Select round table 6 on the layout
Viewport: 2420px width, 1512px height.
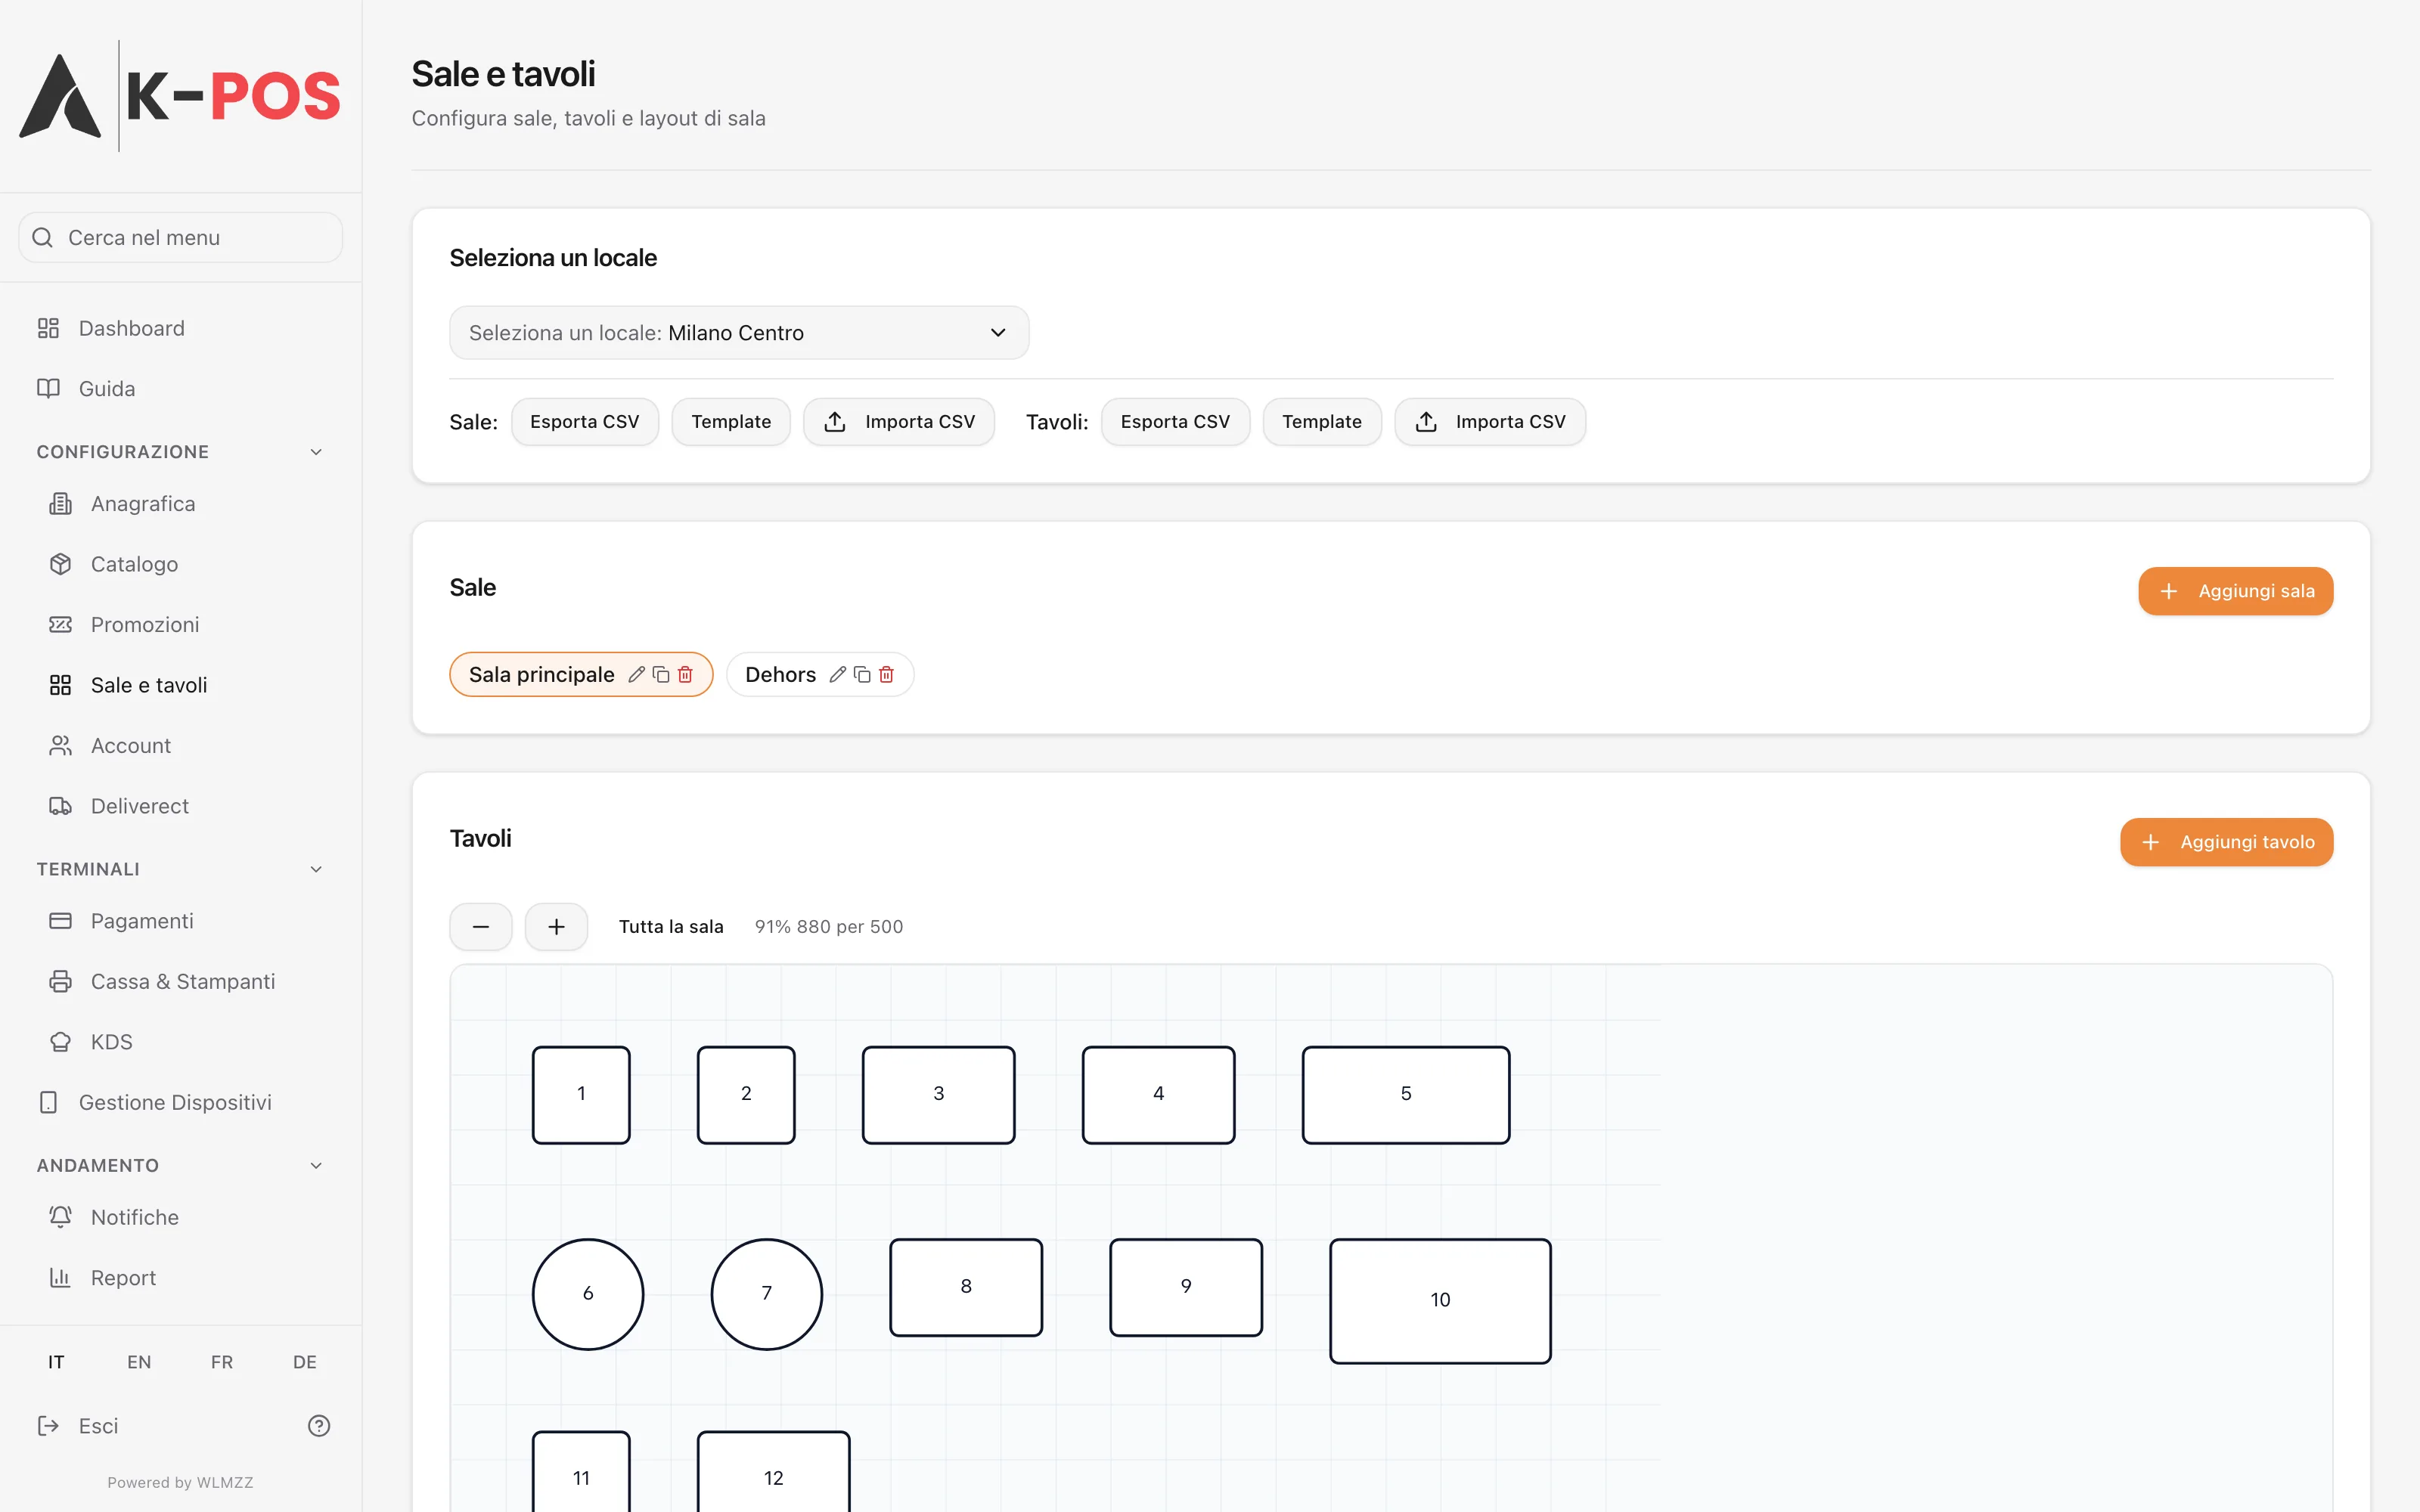pyautogui.click(x=588, y=1294)
